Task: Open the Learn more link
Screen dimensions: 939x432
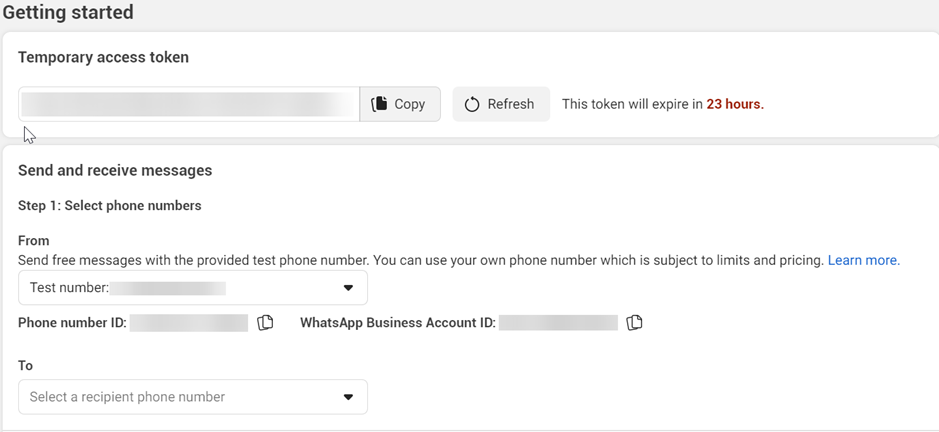Action: [863, 260]
